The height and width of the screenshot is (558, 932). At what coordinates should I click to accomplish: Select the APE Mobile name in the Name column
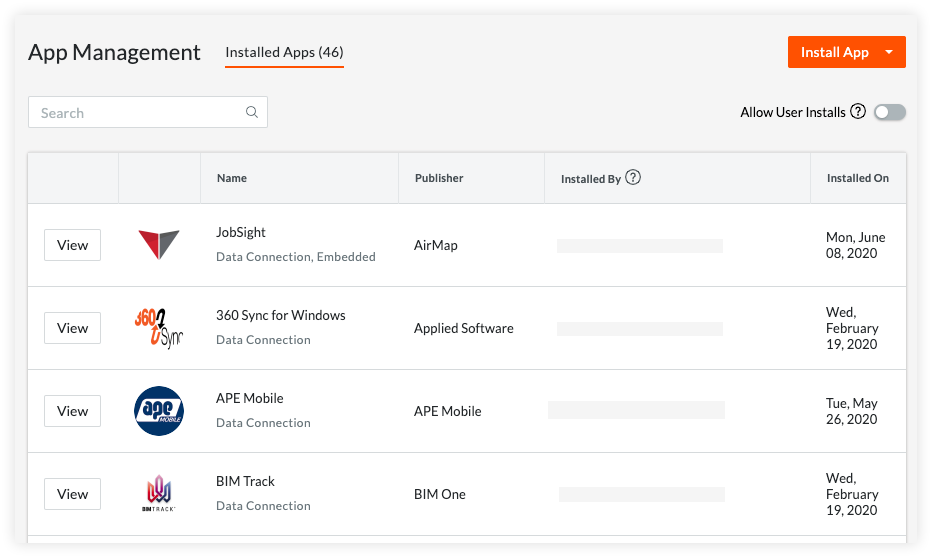(x=250, y=398)
